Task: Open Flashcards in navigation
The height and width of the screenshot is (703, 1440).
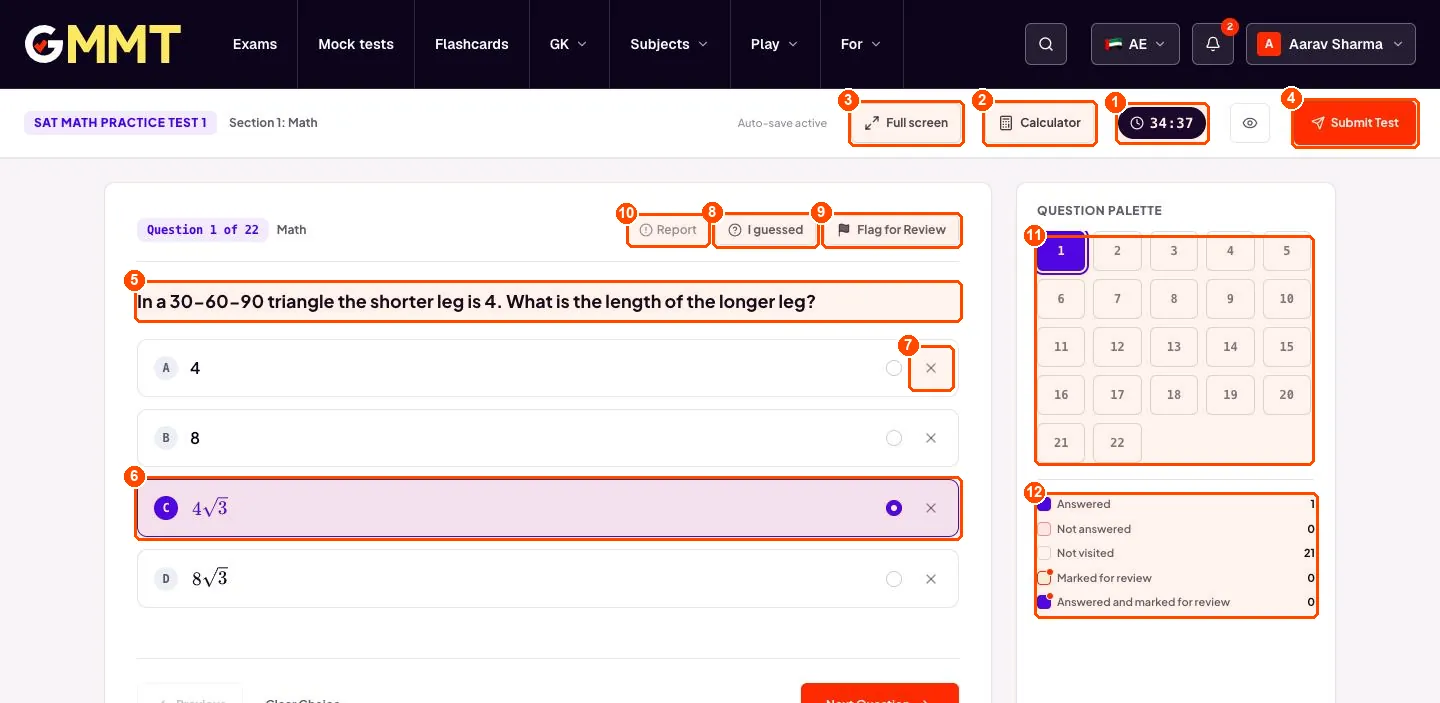Action: [x=472, y=44]
